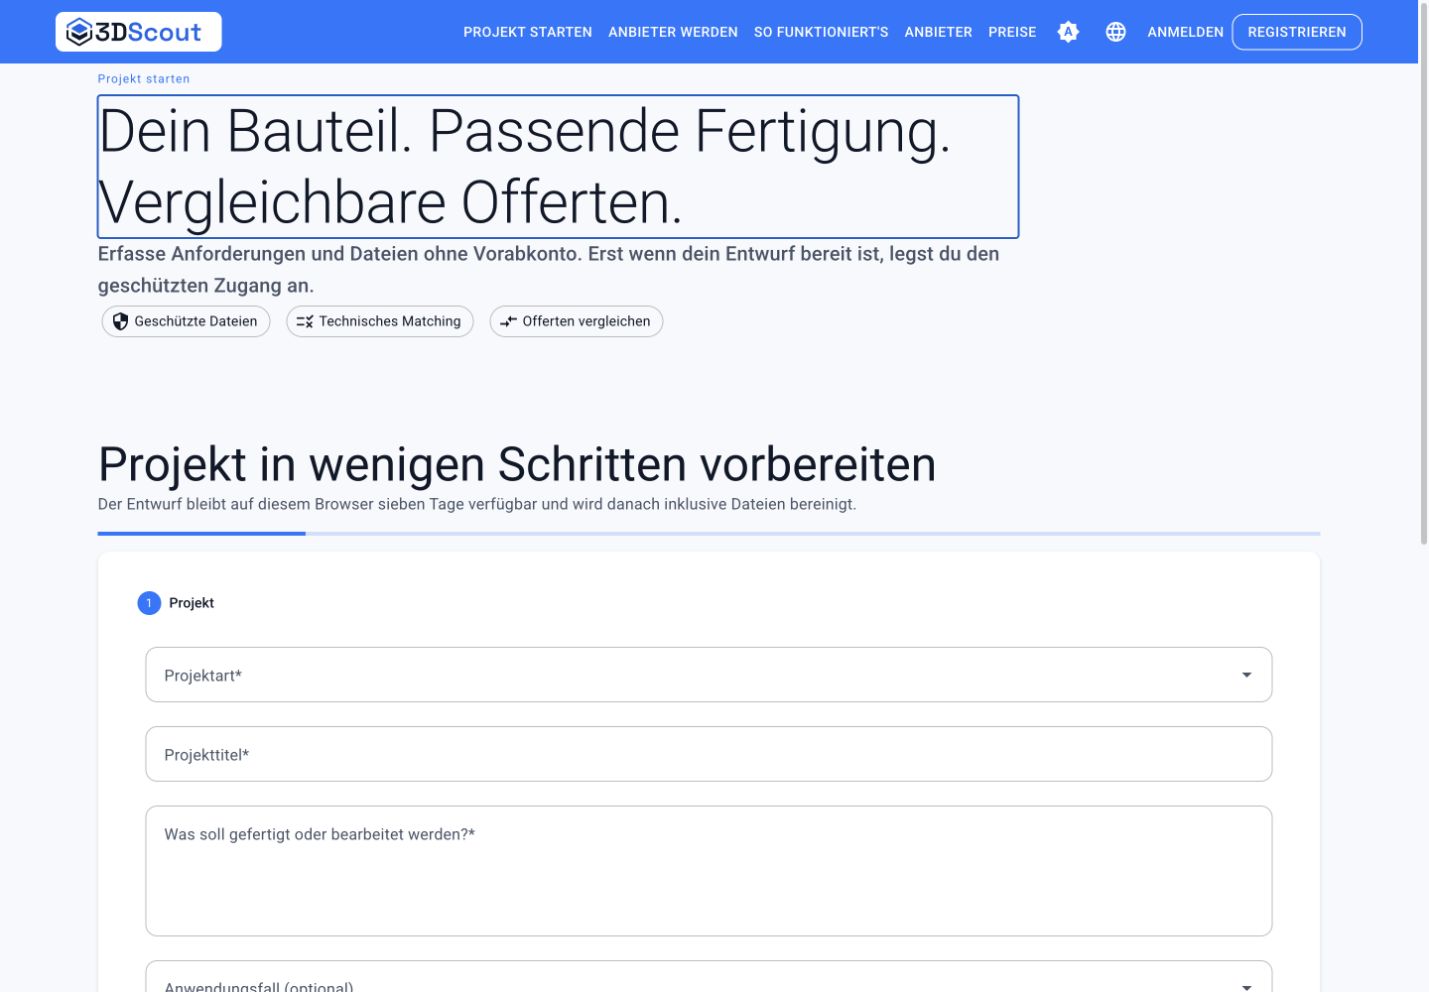Click into the Was soll gefertigt textarea
1429x992 pixels.
point(709,871)
